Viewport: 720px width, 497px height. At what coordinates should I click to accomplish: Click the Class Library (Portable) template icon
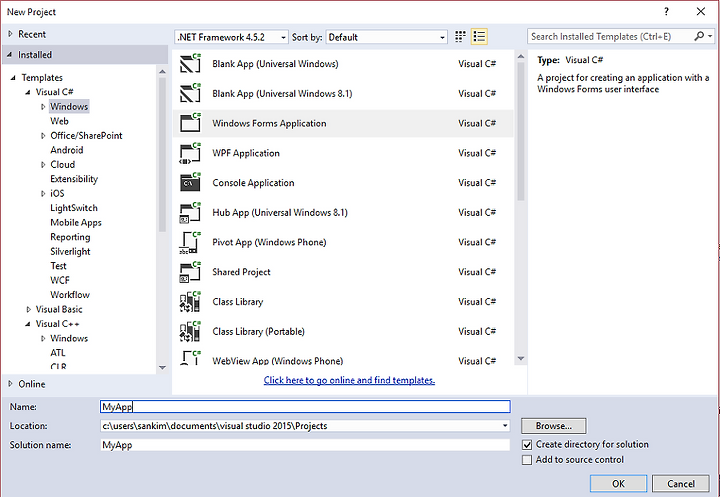tap(190, 331)
